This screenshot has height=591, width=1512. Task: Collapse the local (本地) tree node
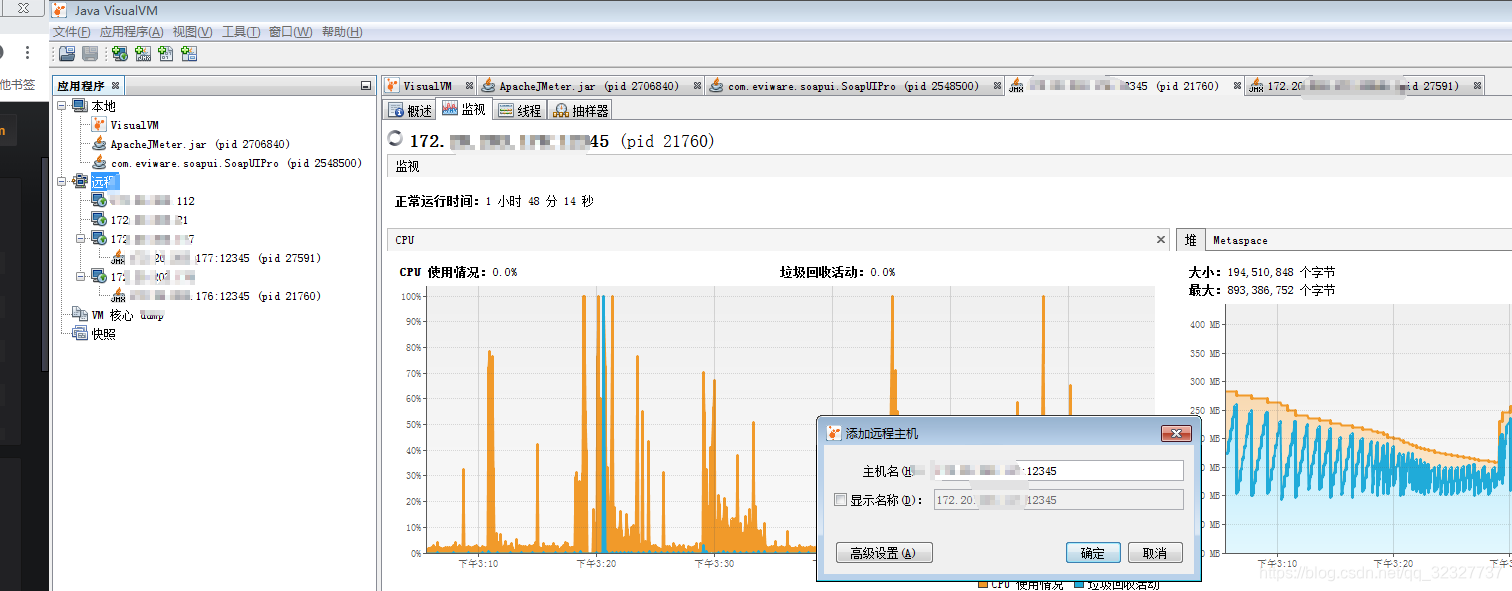click(x=61, y=106)
